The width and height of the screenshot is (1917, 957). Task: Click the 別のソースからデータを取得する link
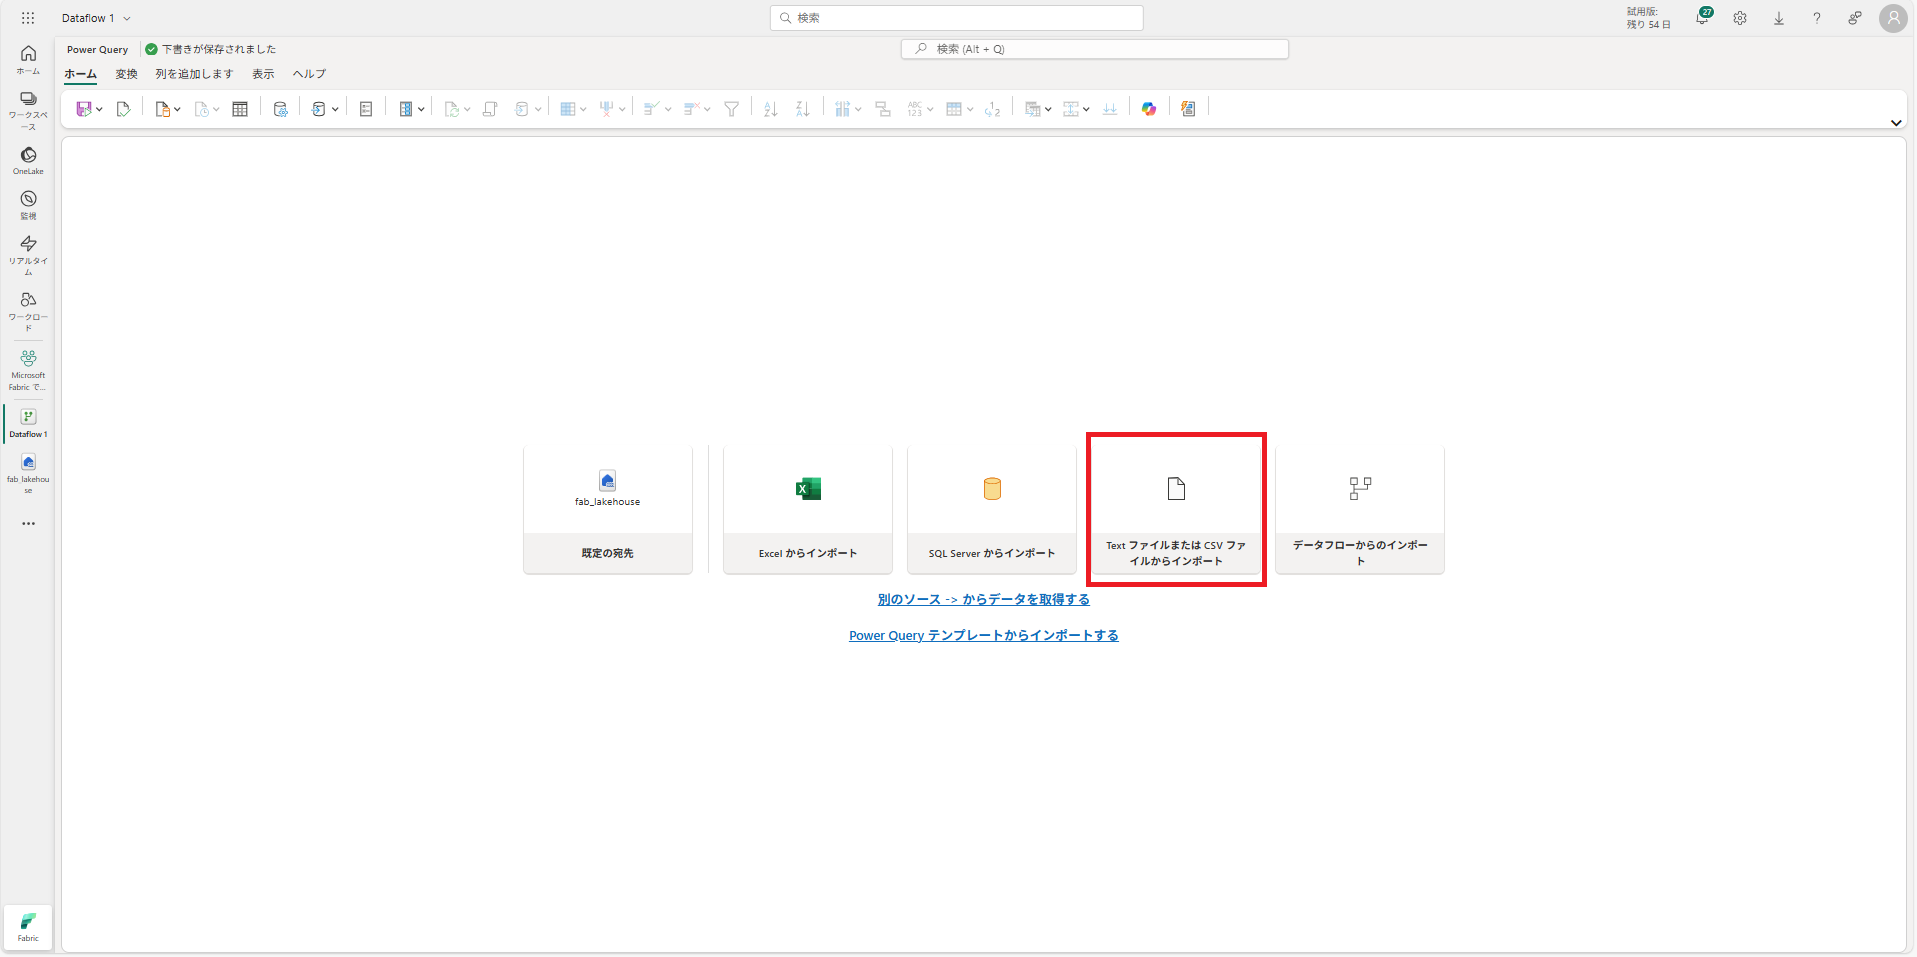pos(984,600)
